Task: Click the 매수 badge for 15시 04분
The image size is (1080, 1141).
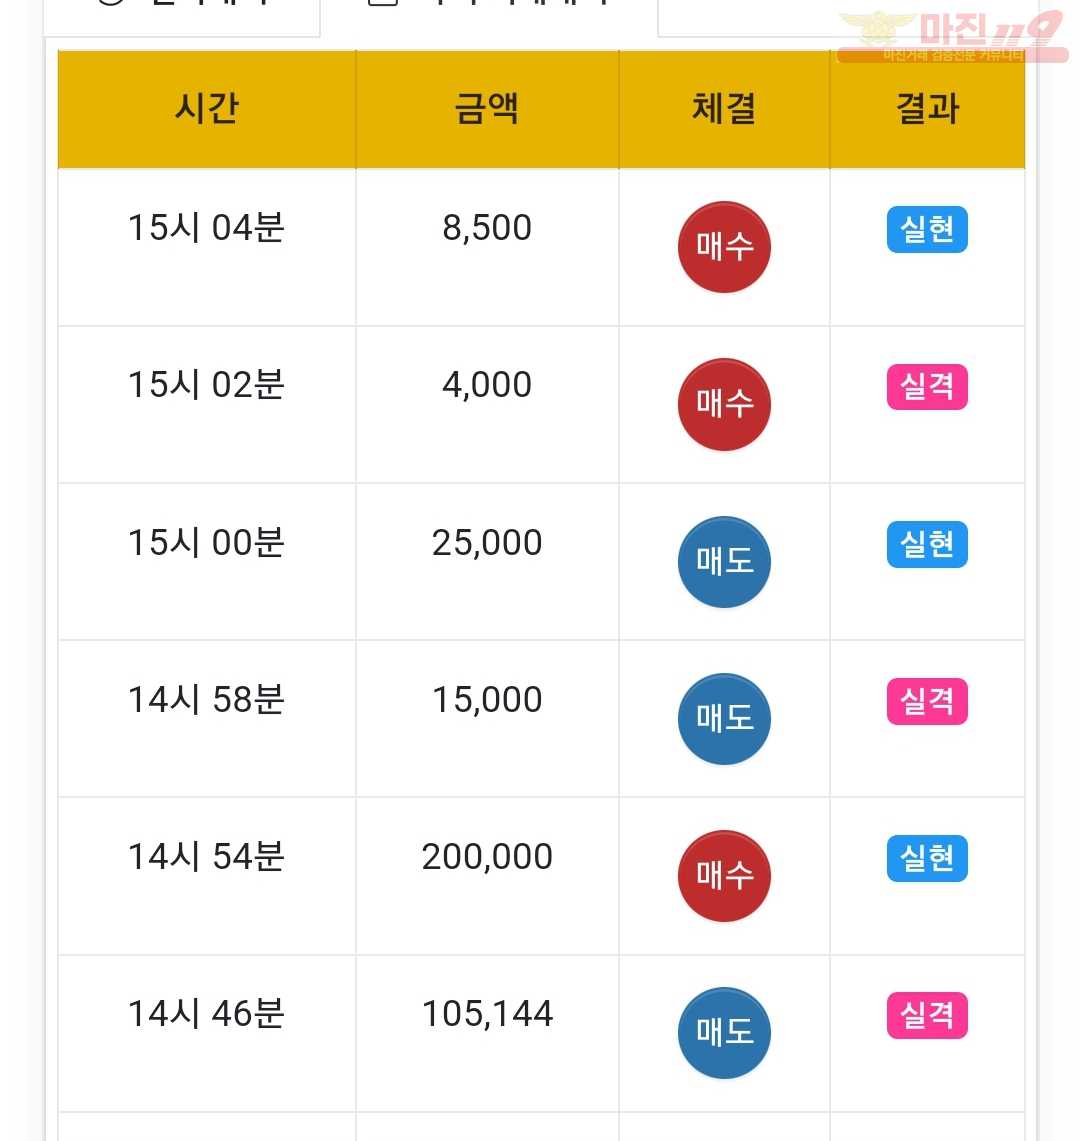Action: coord(724,247)
